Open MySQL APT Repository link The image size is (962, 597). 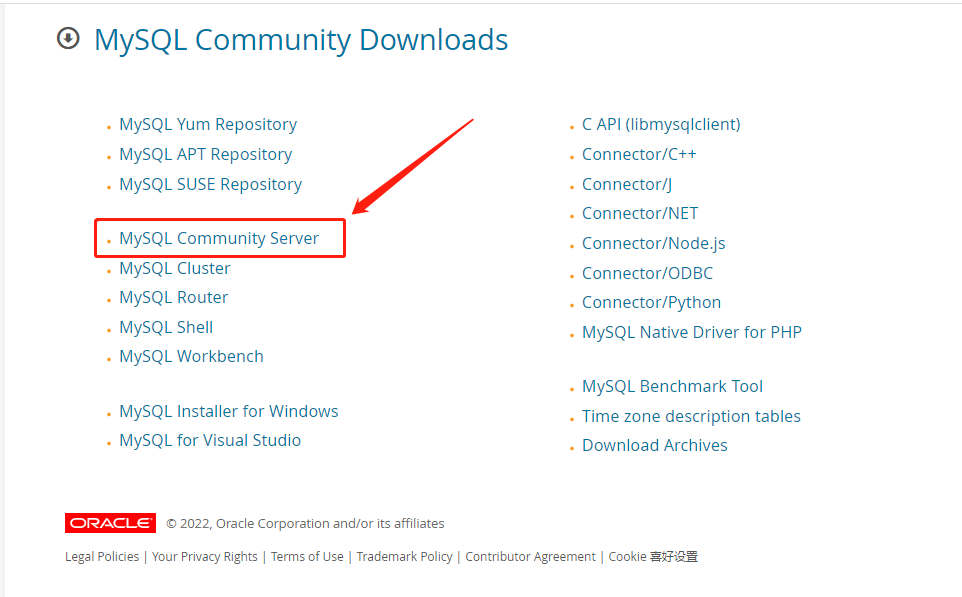click(206, 154)
